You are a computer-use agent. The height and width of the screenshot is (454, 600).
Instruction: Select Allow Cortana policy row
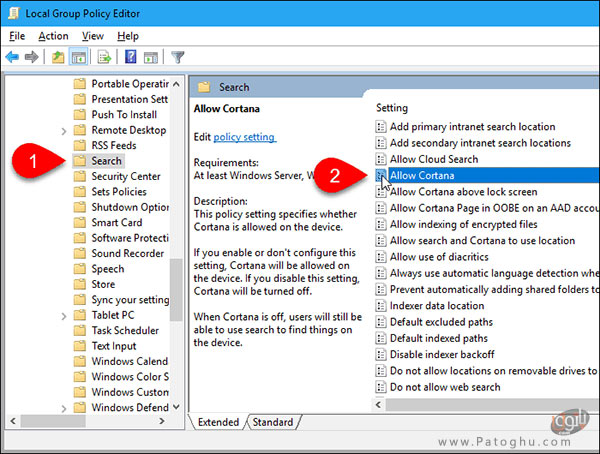click(x=488, y=175)
